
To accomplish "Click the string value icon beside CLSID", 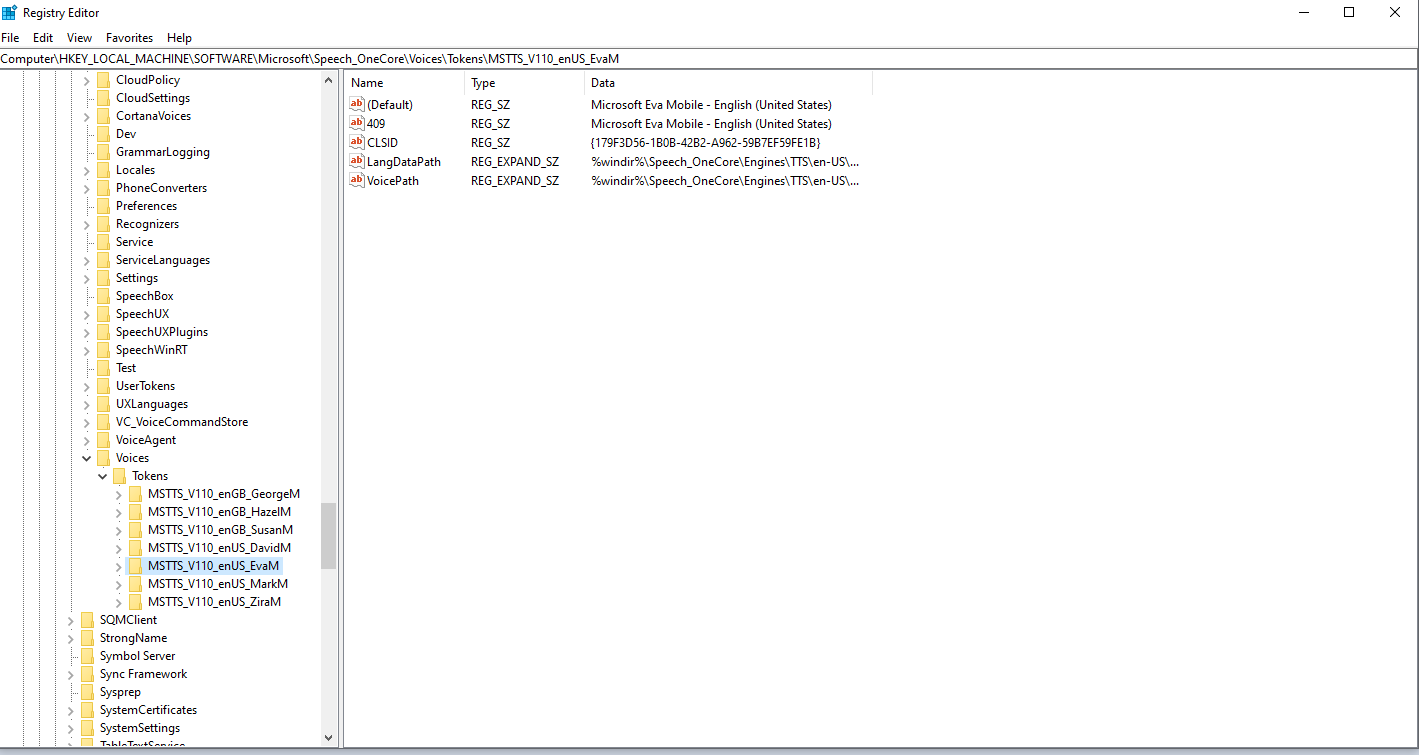I will click(357, 142).
